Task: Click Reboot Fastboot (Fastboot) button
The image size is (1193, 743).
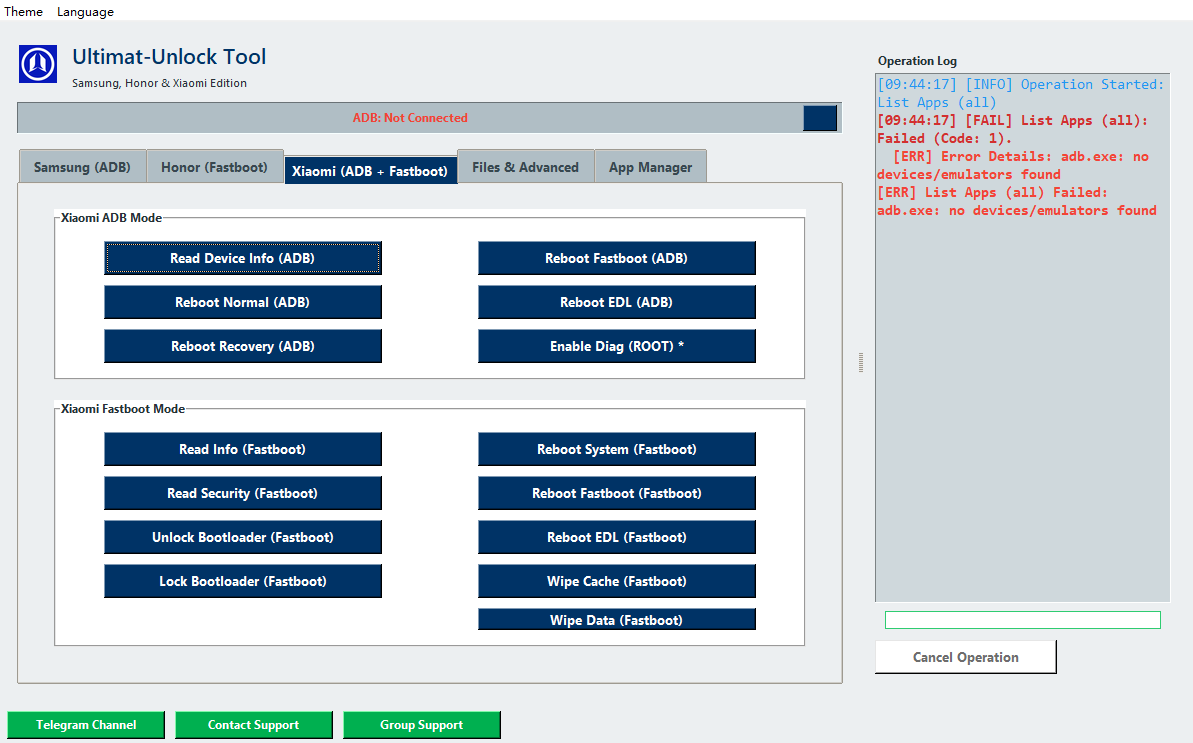Action: pyautogui.click(x=616, y=493)
